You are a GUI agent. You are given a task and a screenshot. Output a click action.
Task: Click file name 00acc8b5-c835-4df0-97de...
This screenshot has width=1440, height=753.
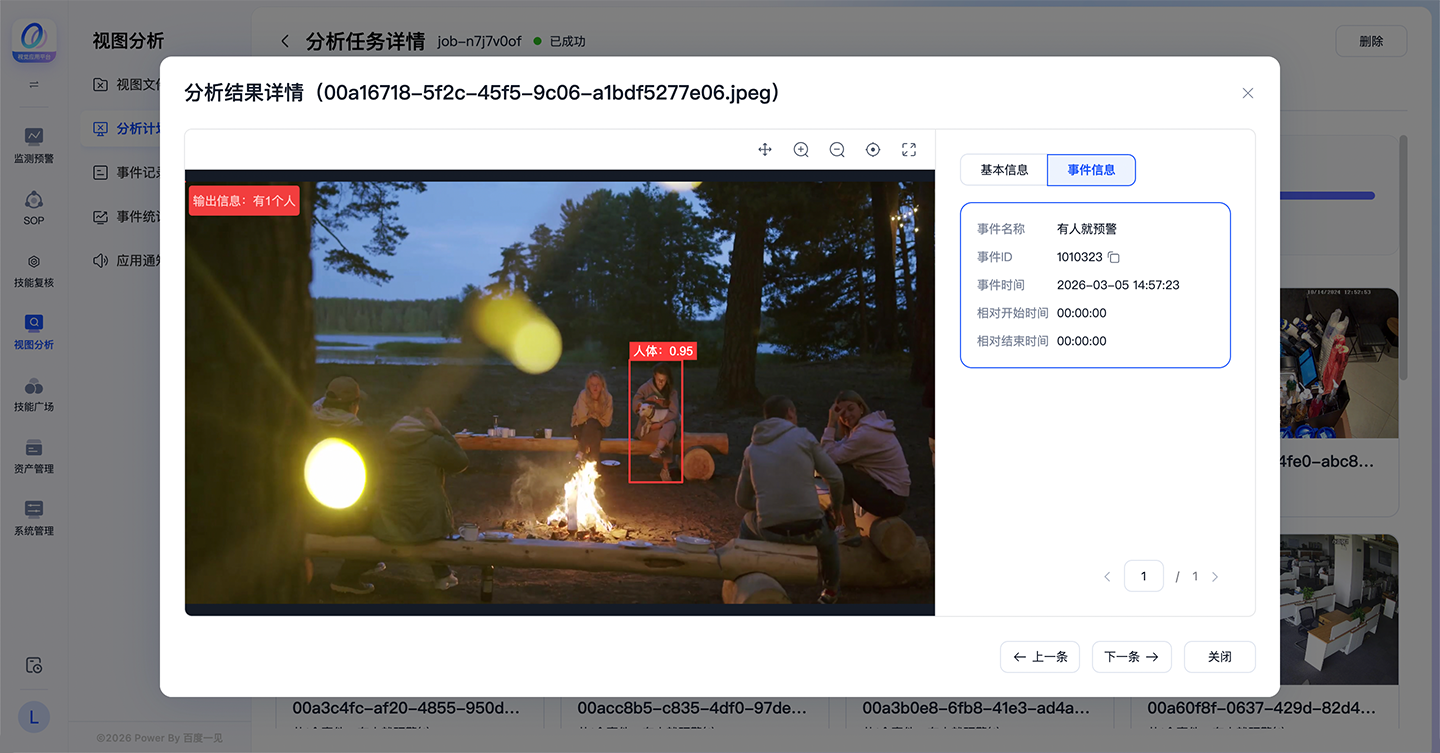coord(692,708)
